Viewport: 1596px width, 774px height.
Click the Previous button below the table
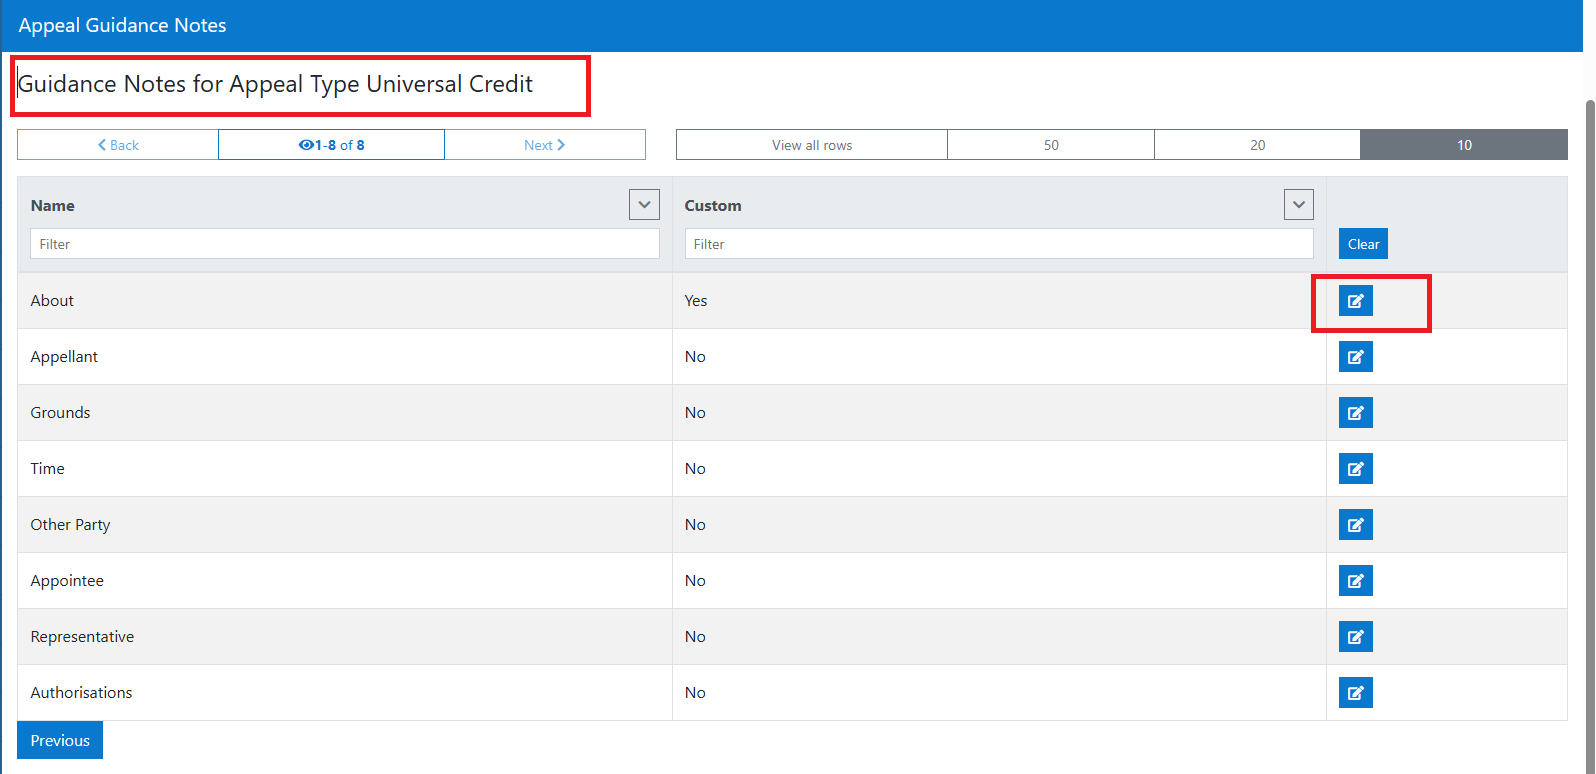[60, 741]
